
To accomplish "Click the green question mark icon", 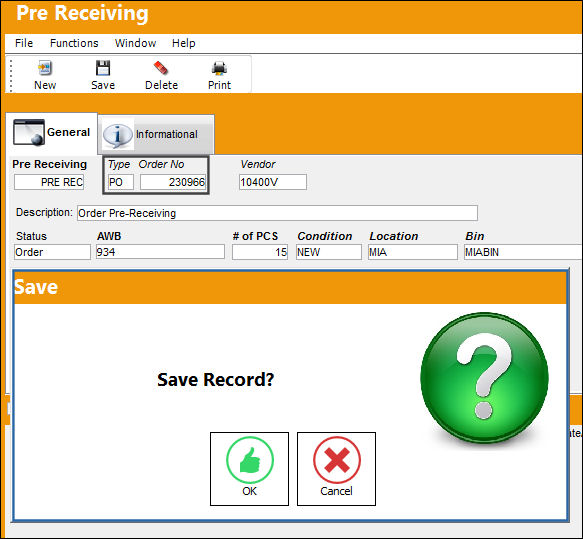I will (x=484, y=377).
